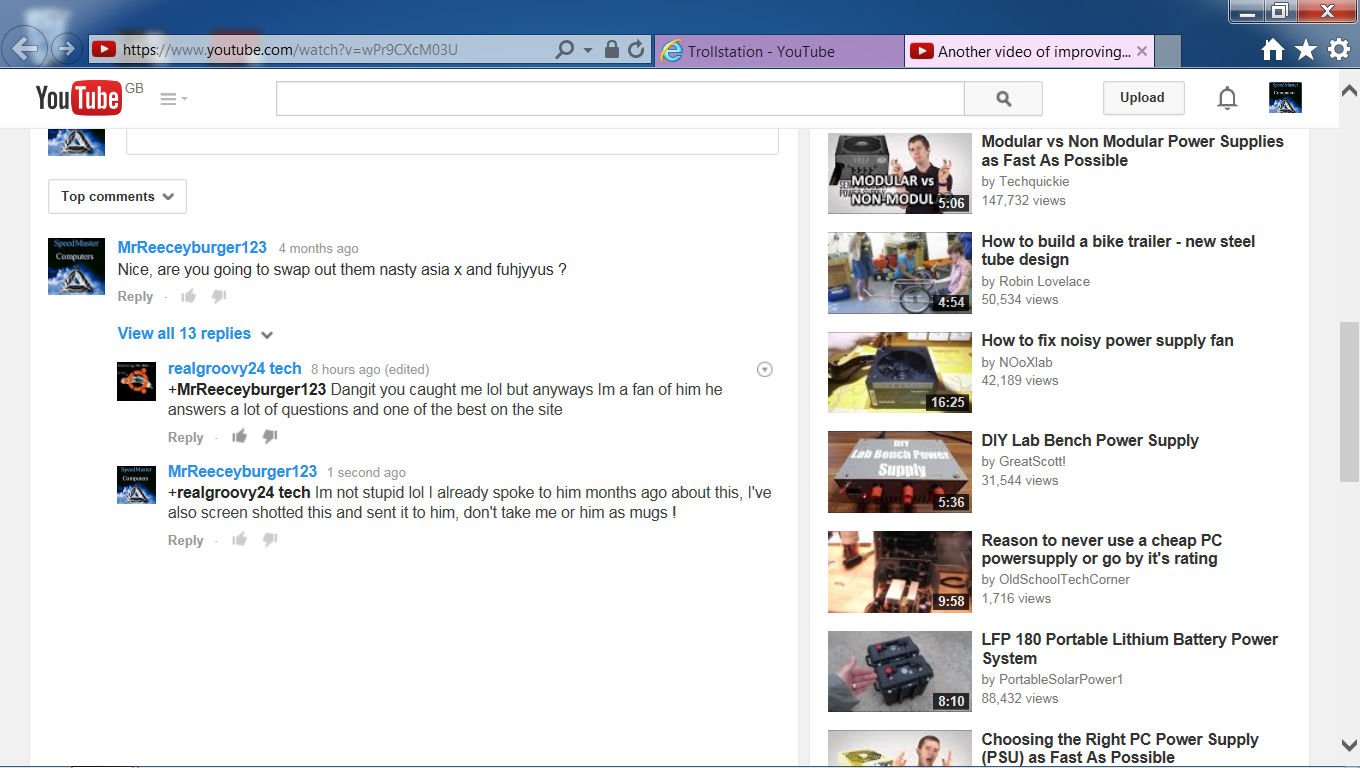This screenshot has height=768, width=1360.
Task: Switch to the Trollstation - YouTube tab
Action: (x=780, y=51)
